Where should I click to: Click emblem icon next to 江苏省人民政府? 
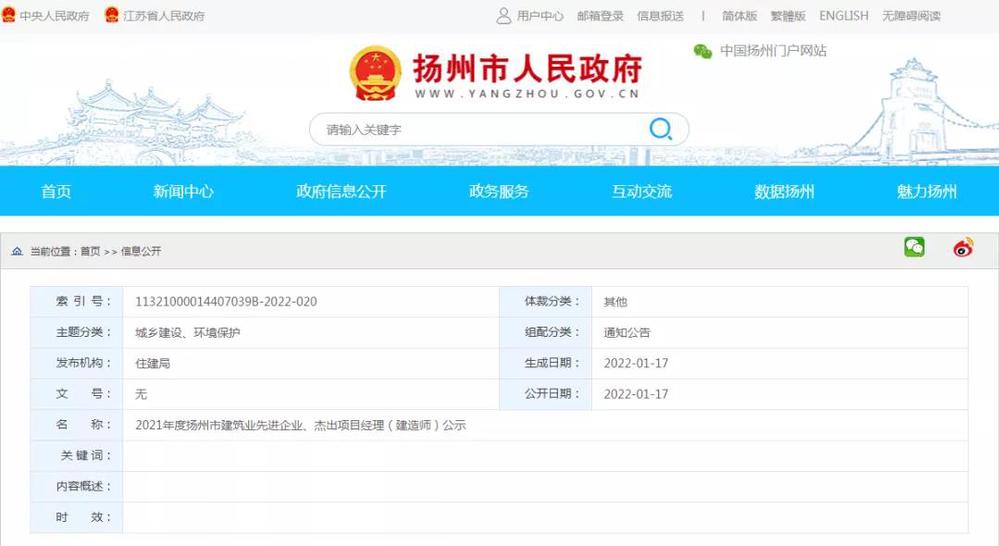tap(112, 16)
